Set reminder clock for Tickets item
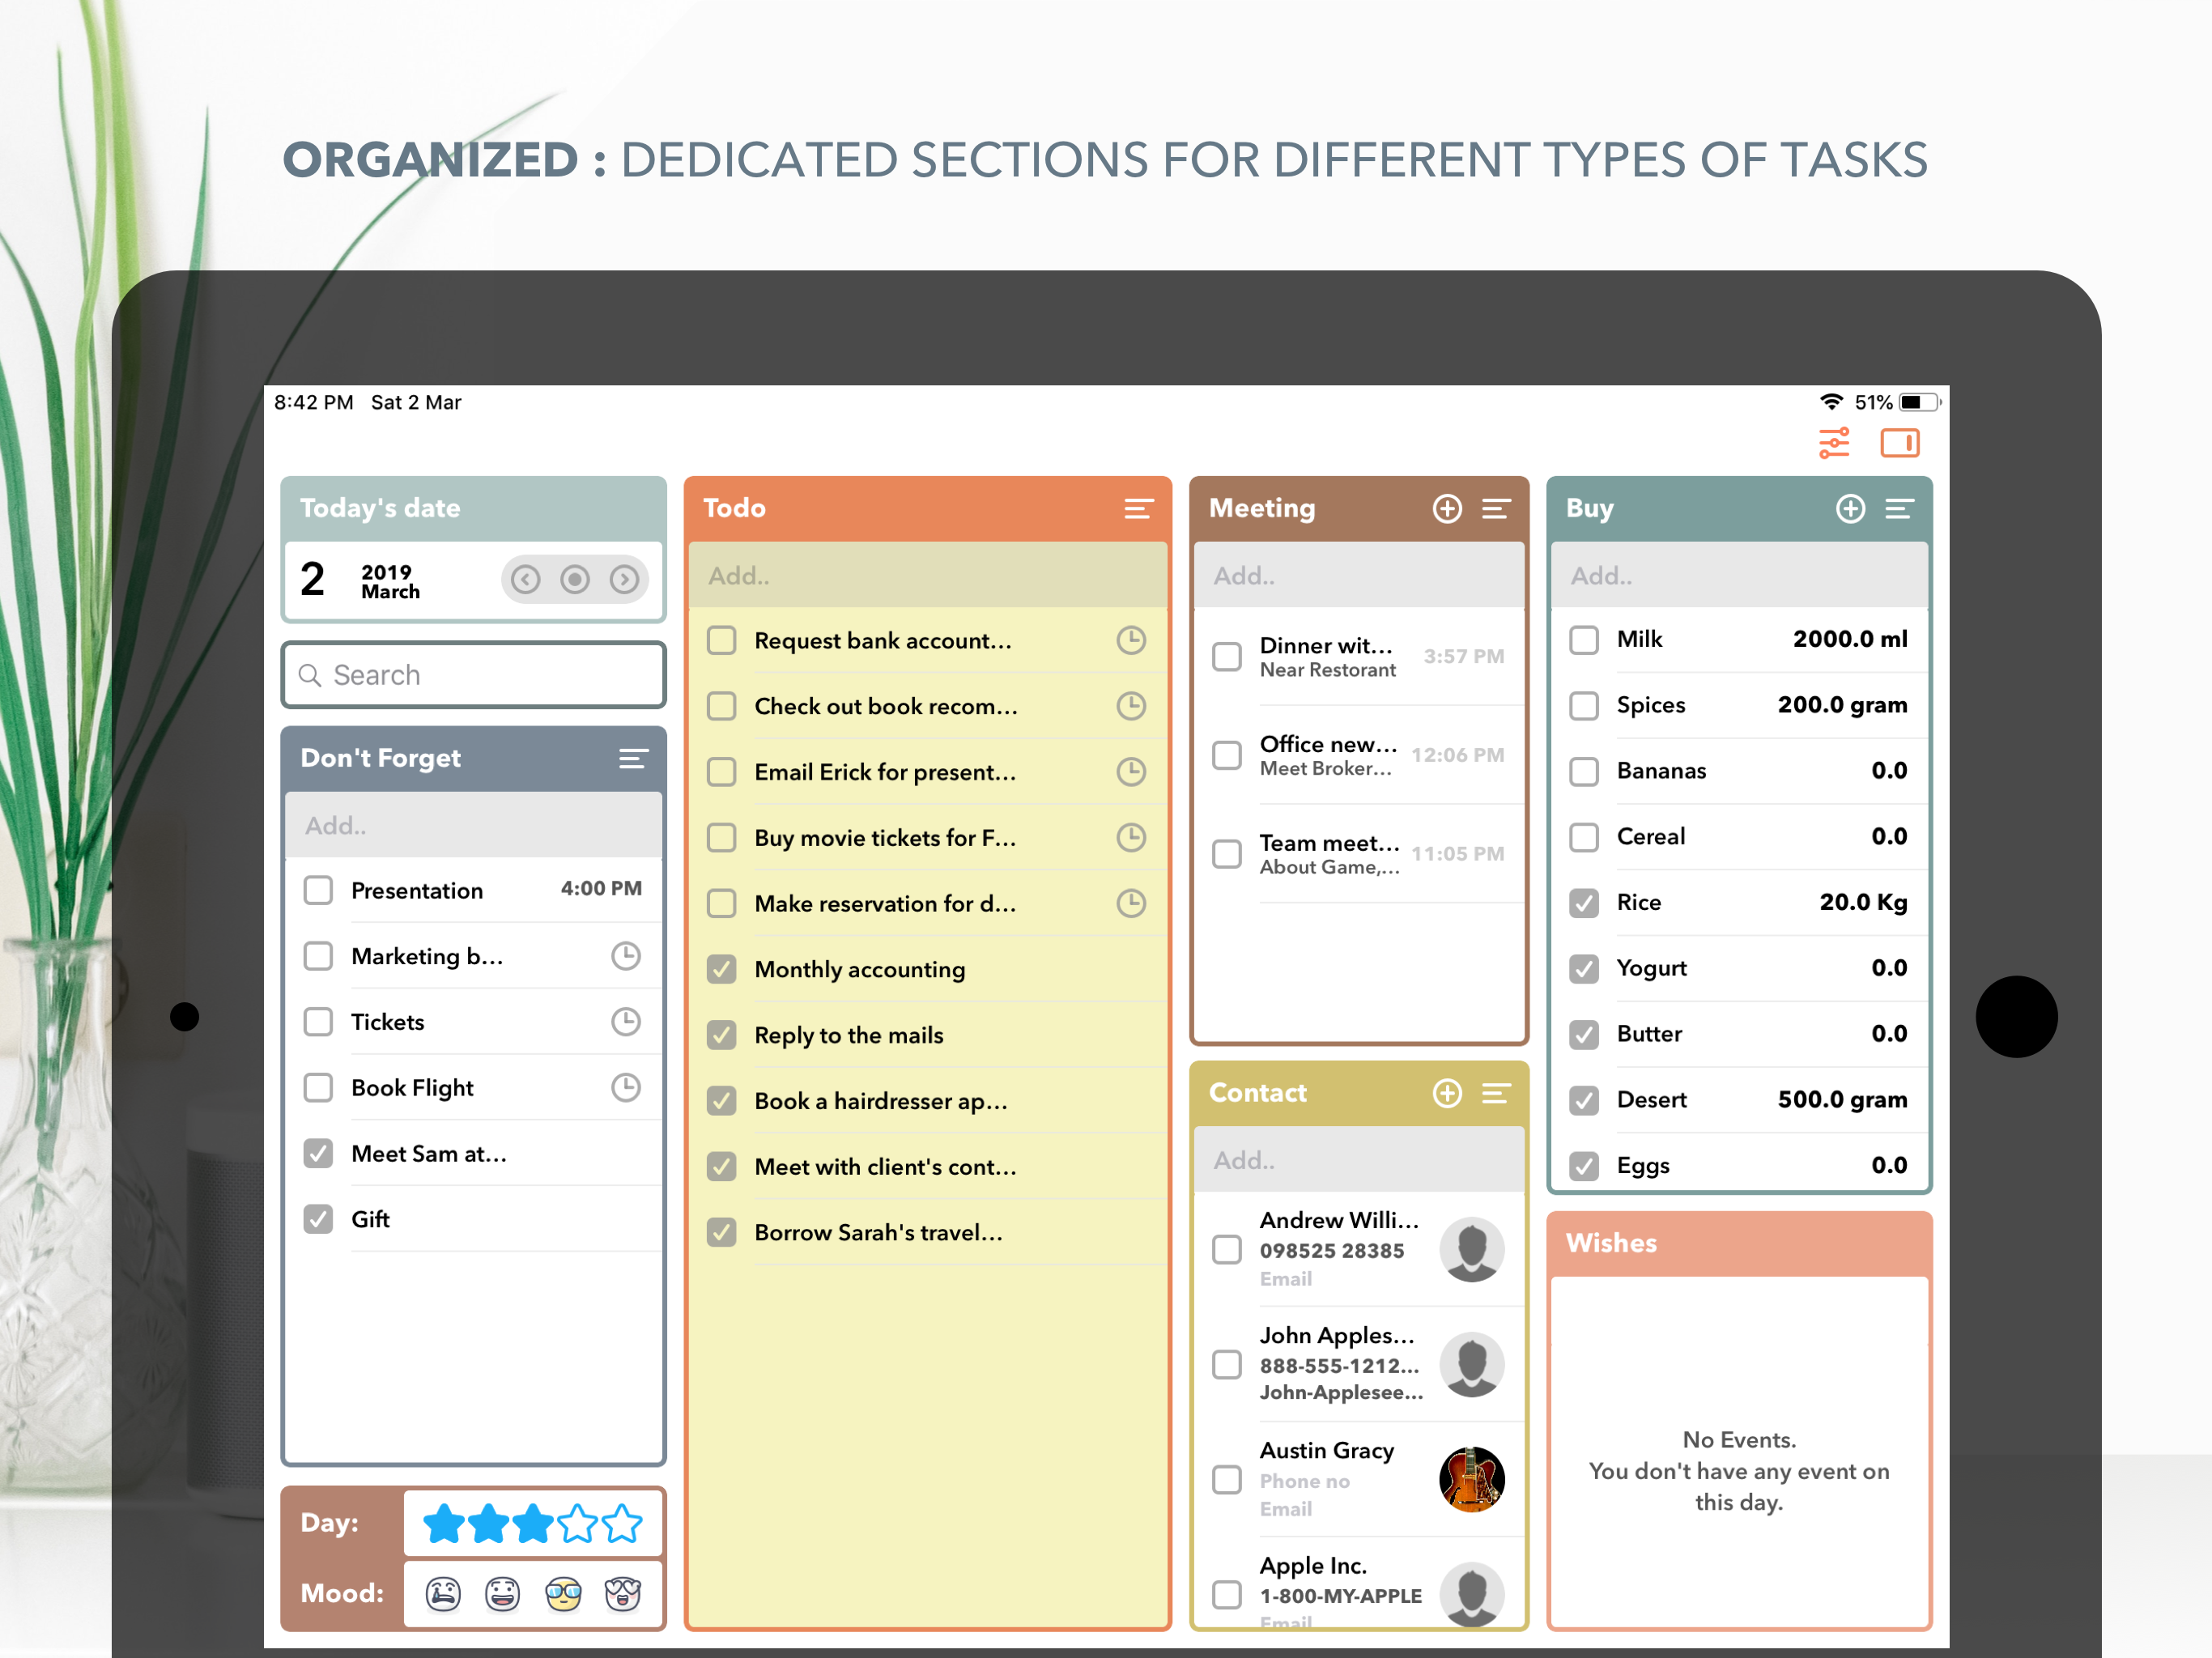 pyautogui.click(x=626, y=1021)
